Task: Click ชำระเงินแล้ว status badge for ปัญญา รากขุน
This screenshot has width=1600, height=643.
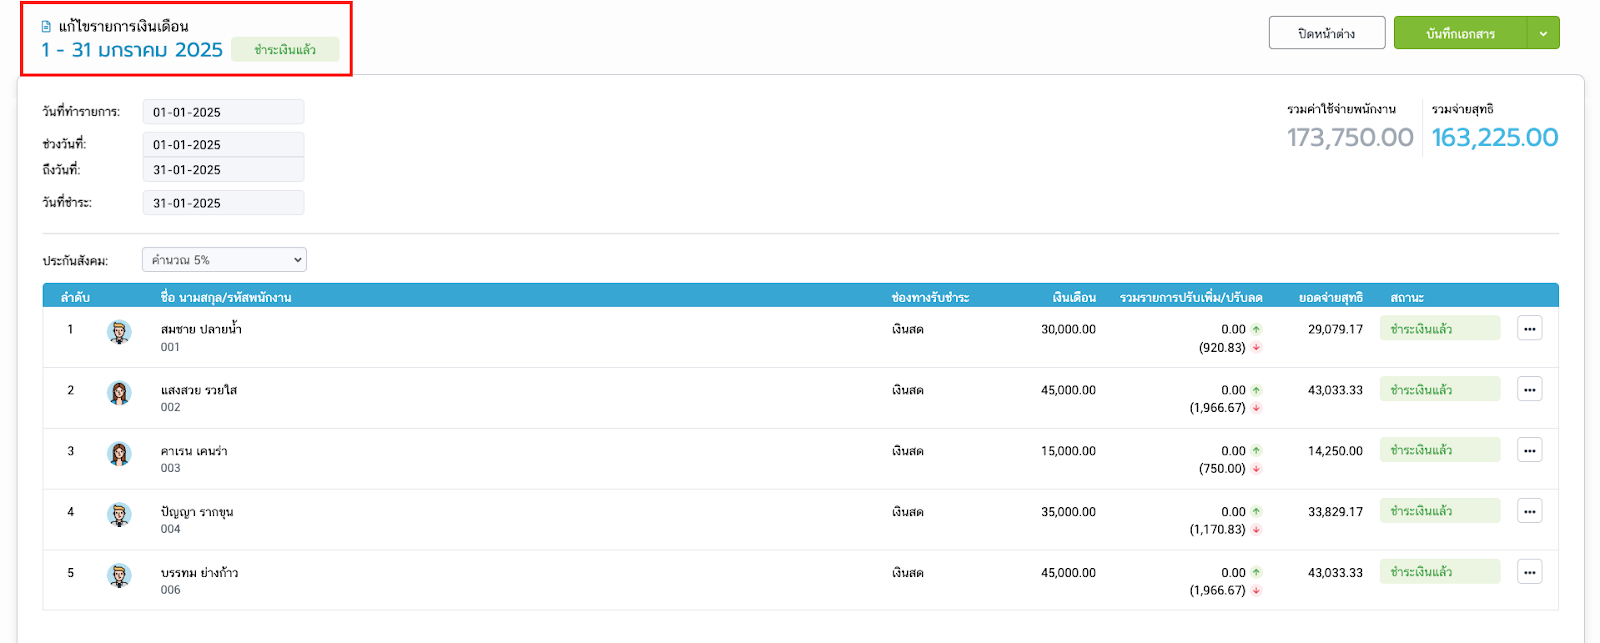Action: [1439, 511]
